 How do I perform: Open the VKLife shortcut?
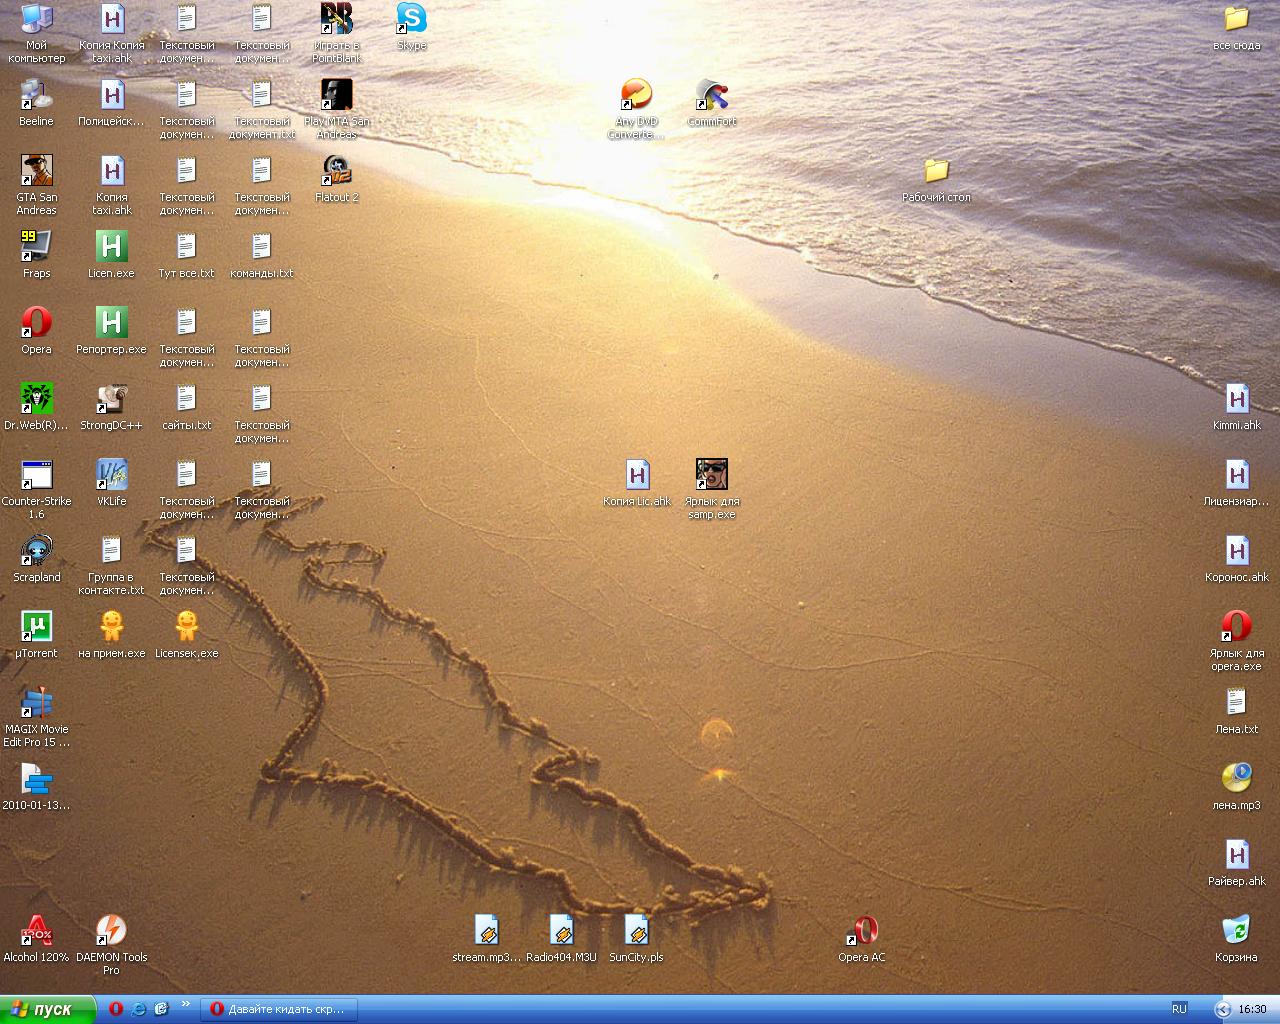[112, 483]
